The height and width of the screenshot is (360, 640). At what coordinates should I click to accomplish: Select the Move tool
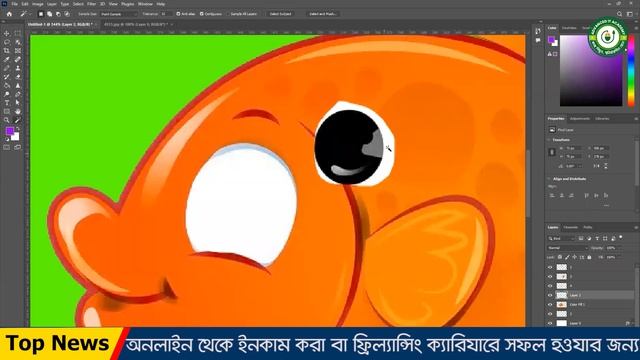[7, 33]
